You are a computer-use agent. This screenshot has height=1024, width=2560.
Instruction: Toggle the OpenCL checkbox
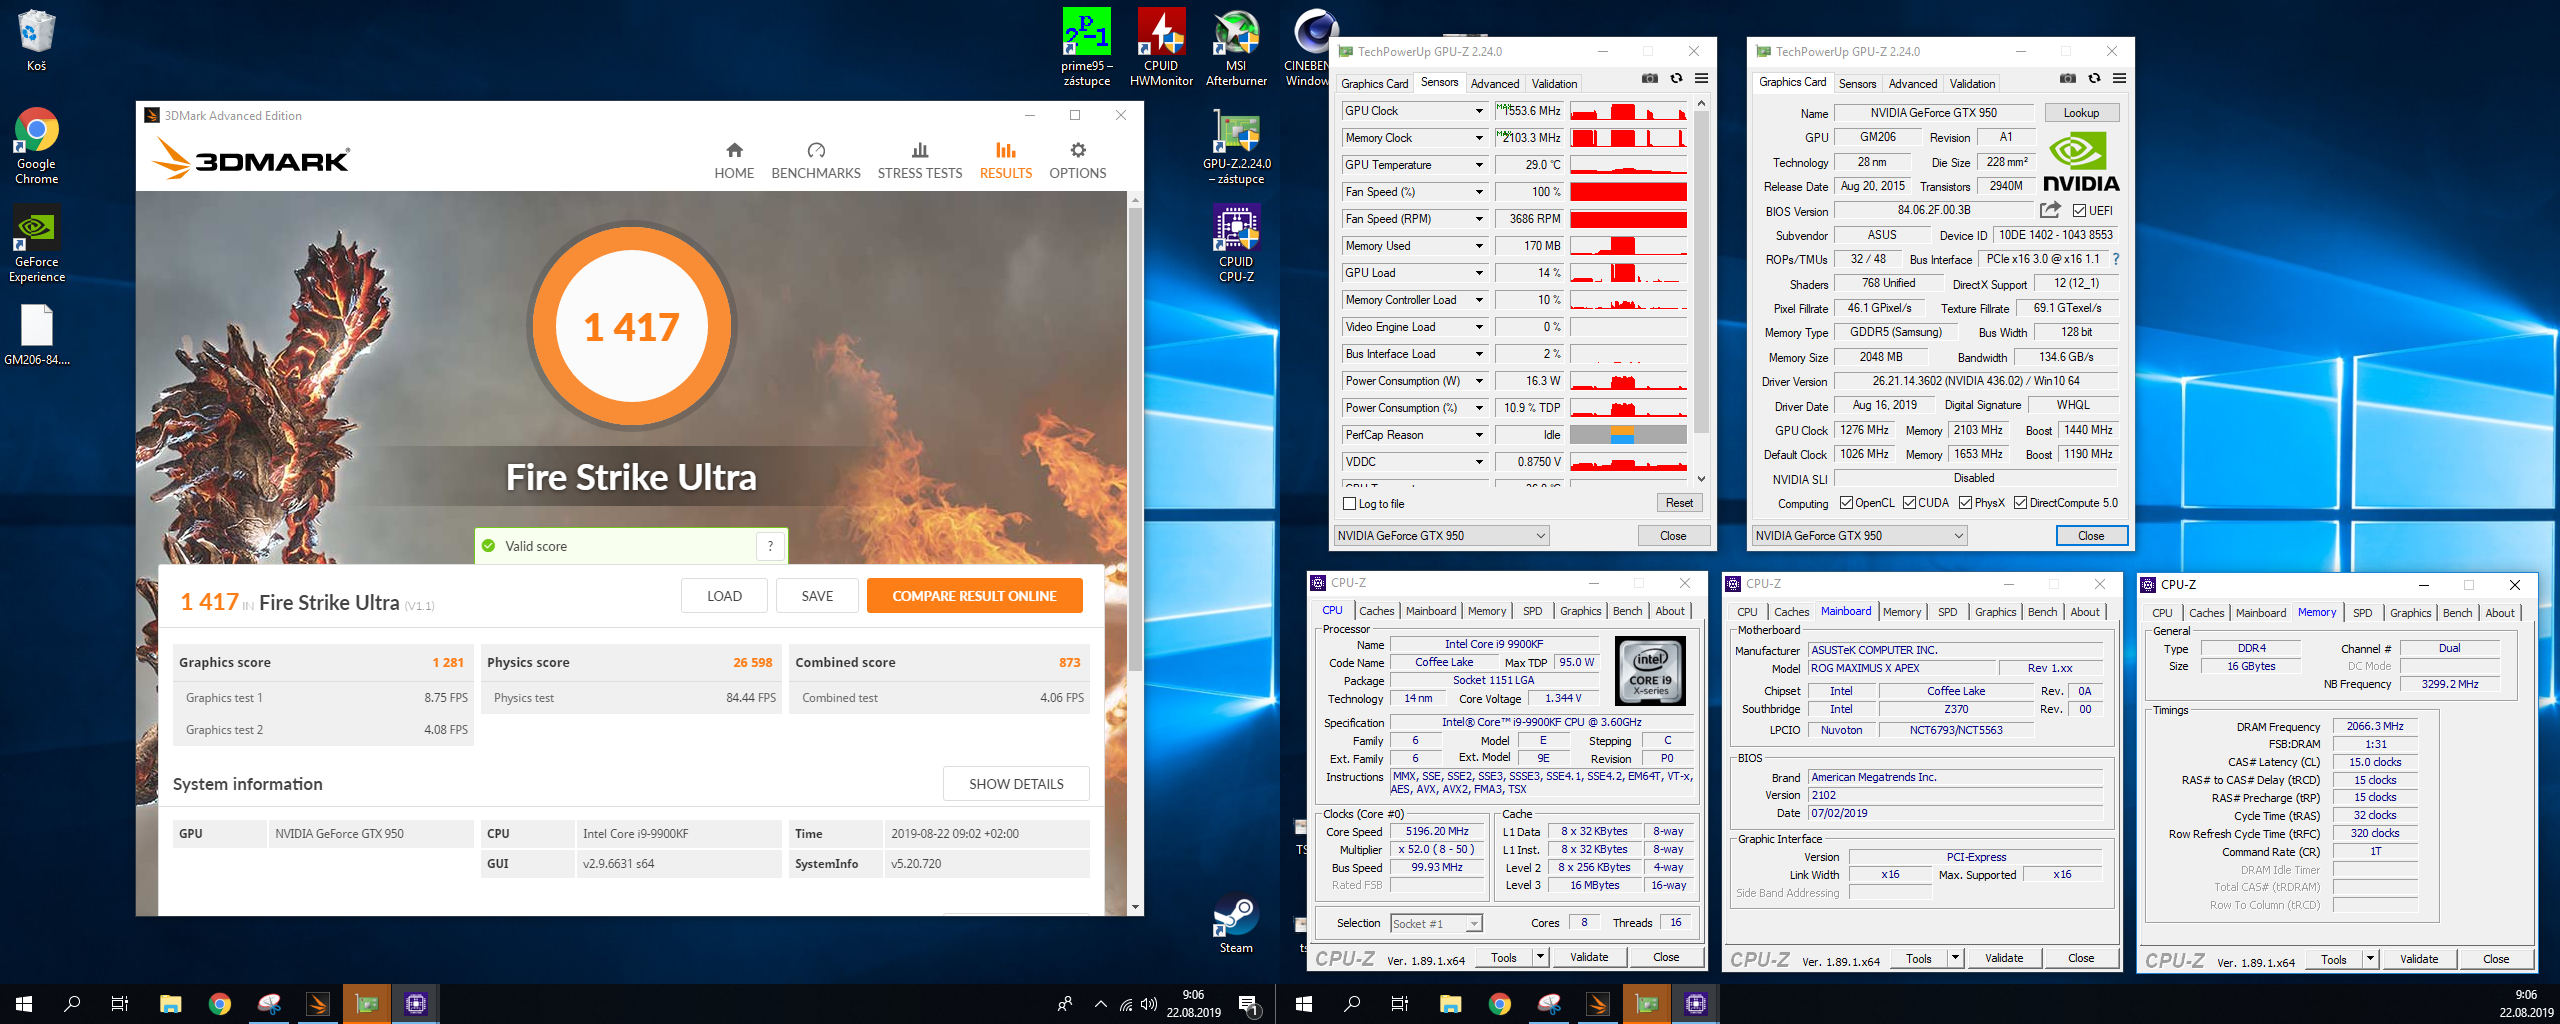coord(1847,503)
